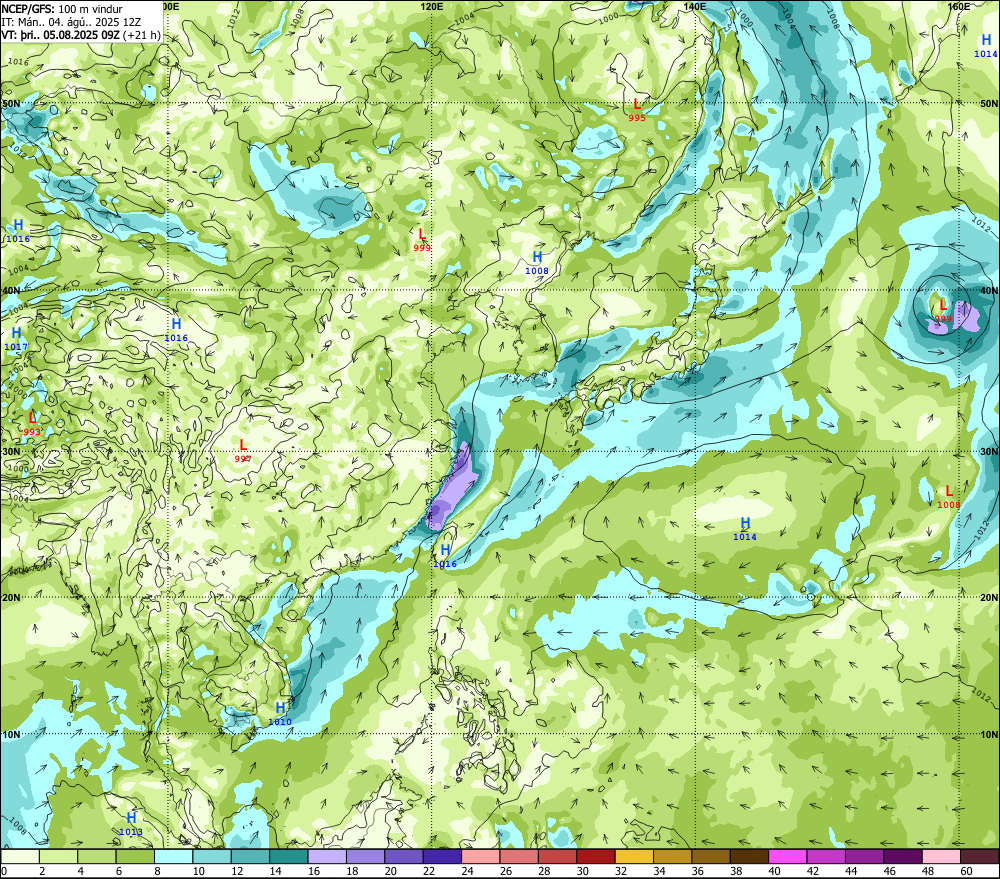Click the low 997 marker over central China
Screen dimensions: 1000x879
pos(242,451)
